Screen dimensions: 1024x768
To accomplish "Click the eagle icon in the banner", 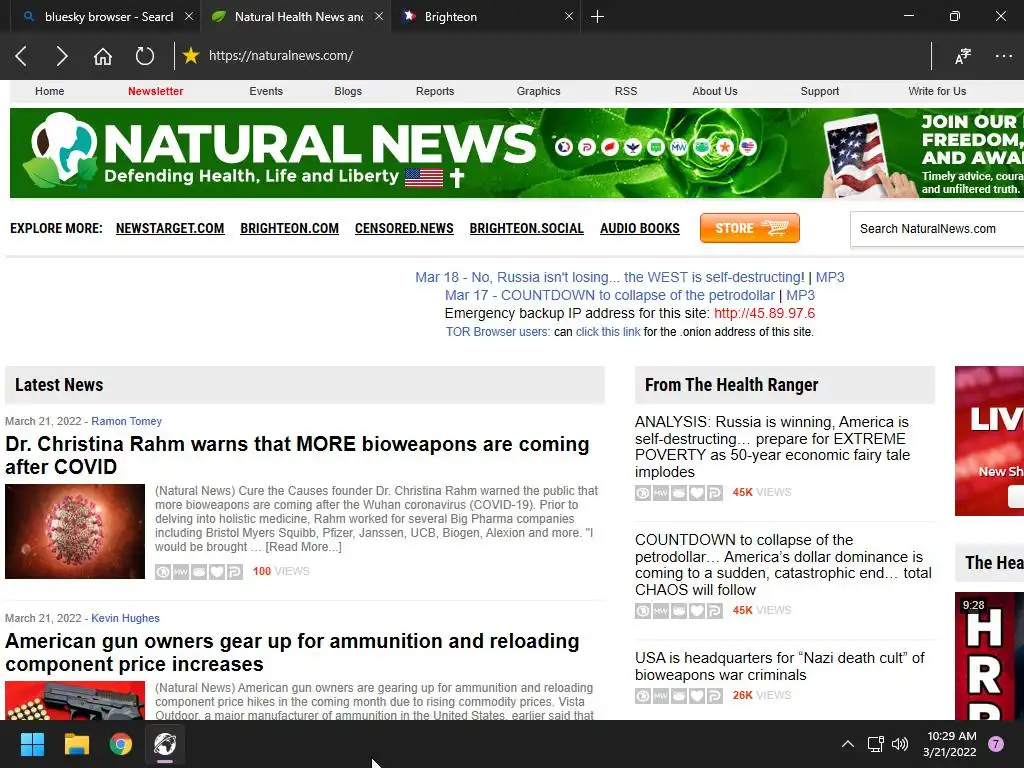I will point(633,148).
